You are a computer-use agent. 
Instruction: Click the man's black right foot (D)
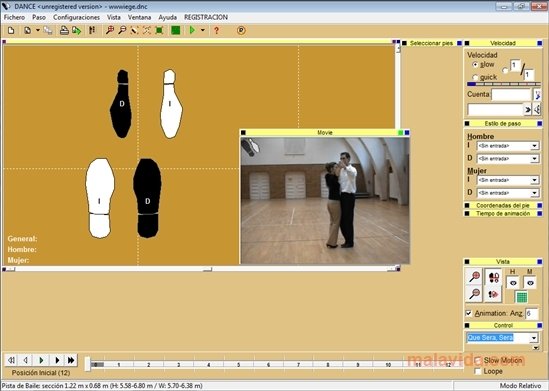coord(147,198)
